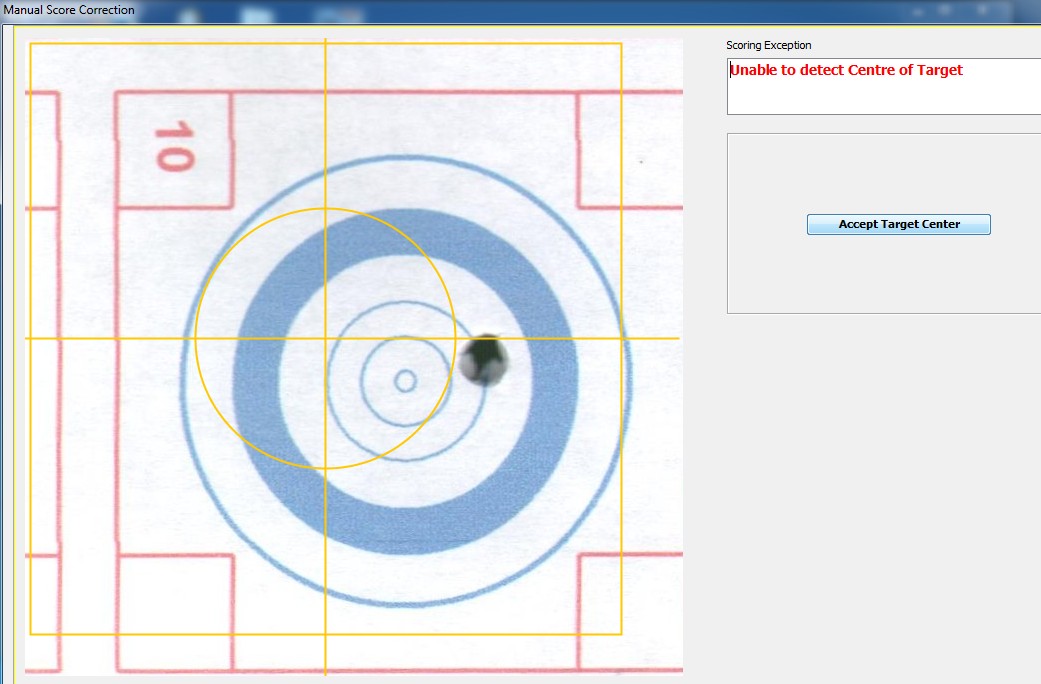Click the red number 10 label
Image resolution: width=1041 pixels, height=684 pixels.
point(173,146)
